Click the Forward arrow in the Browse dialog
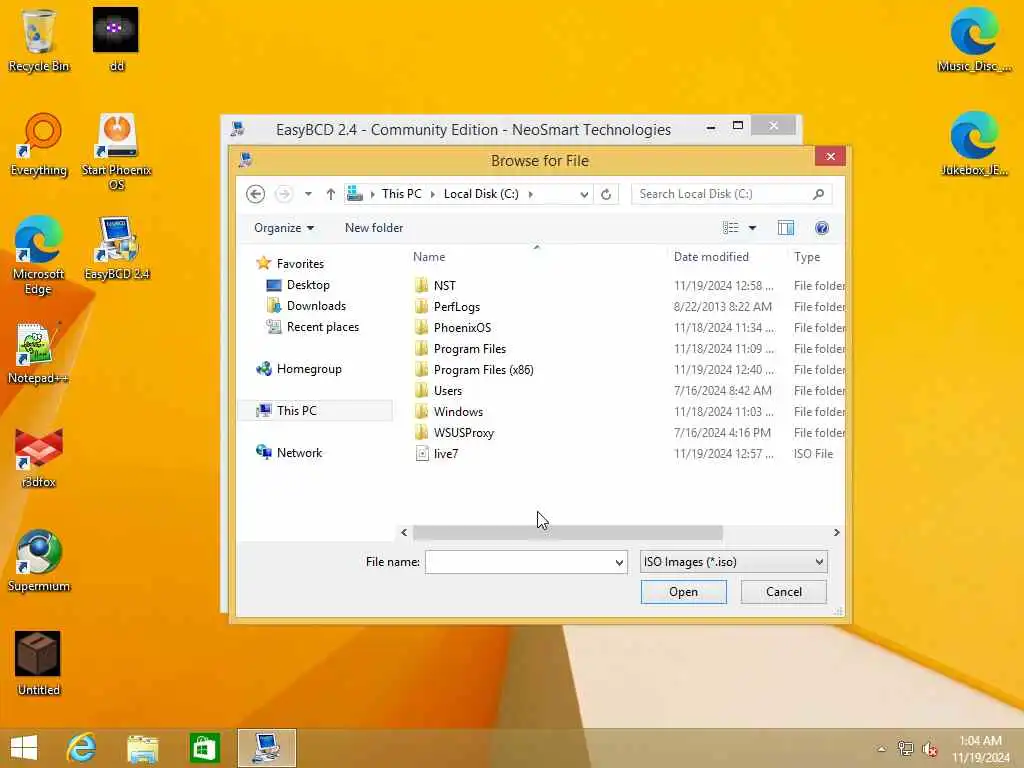Viewport: 1024px width, 768px height. coord(283,194)
